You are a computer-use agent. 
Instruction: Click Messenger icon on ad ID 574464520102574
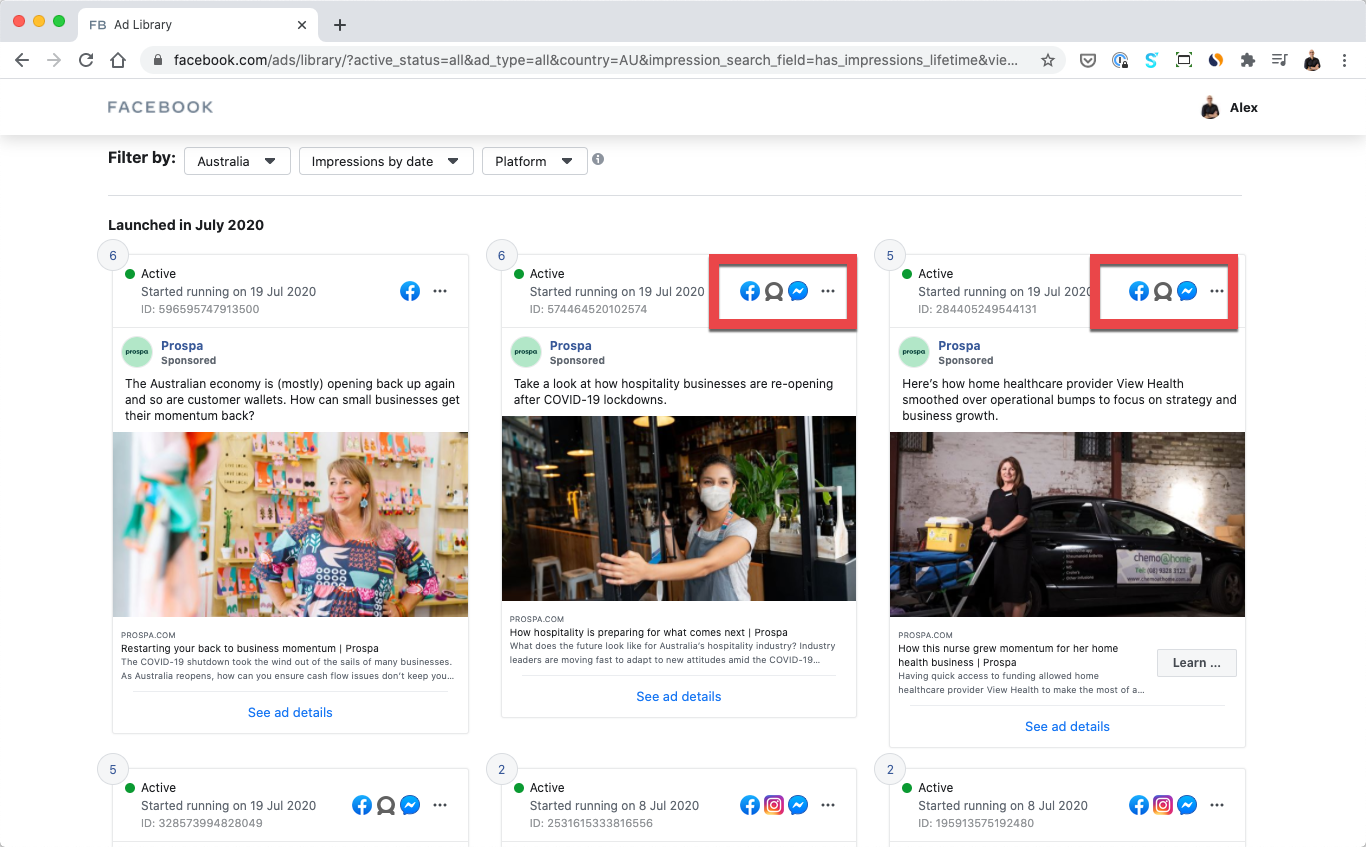pos(798,291)
